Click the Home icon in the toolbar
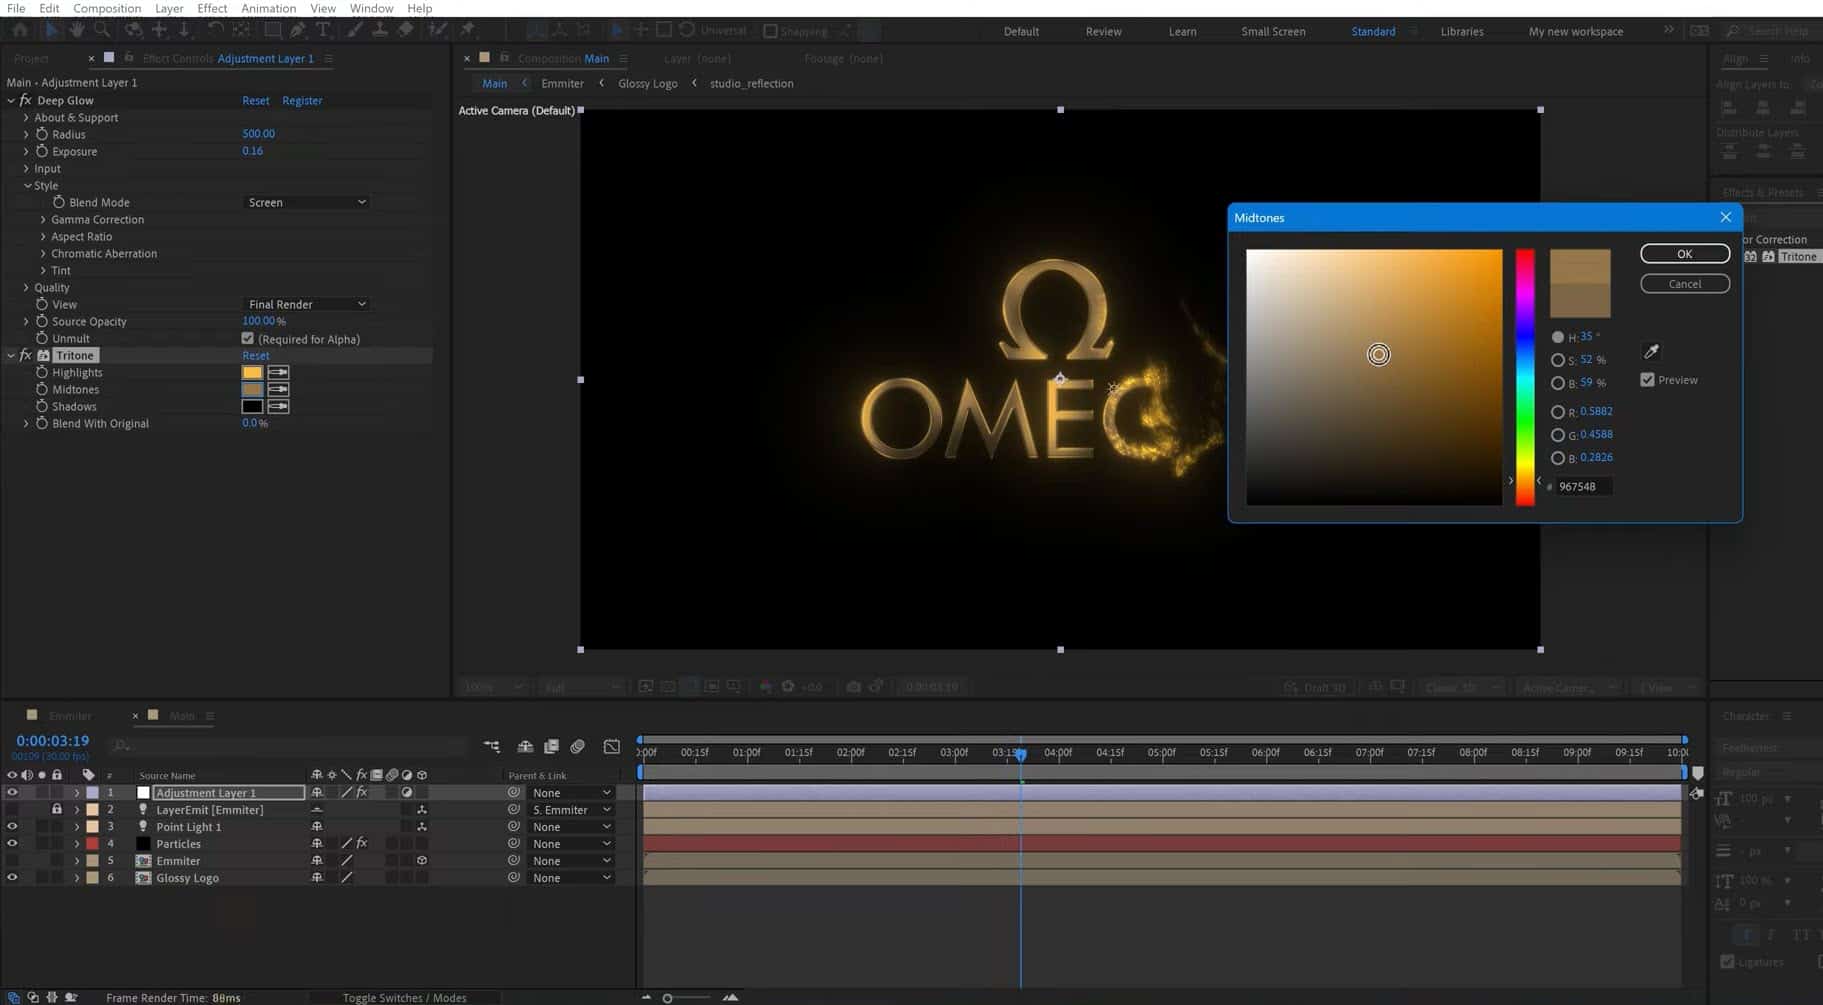Image resolution: width=1823 pixels, height=1005 pixels. (x=21, y=30)
